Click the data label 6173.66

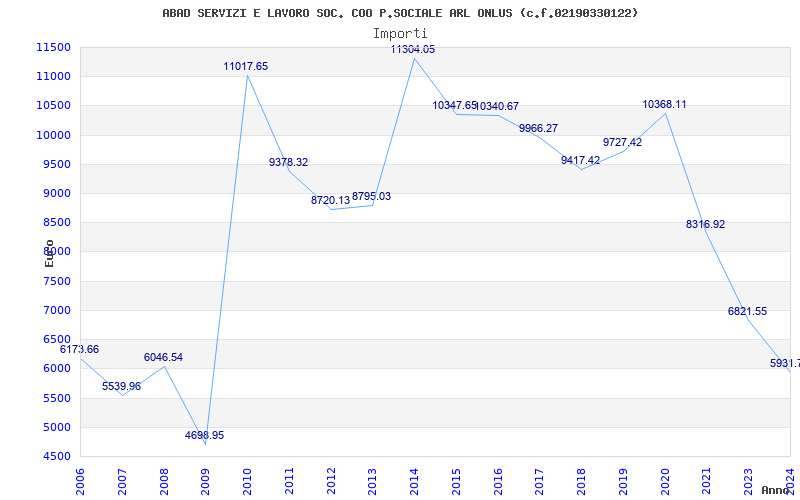coord(80,349)
